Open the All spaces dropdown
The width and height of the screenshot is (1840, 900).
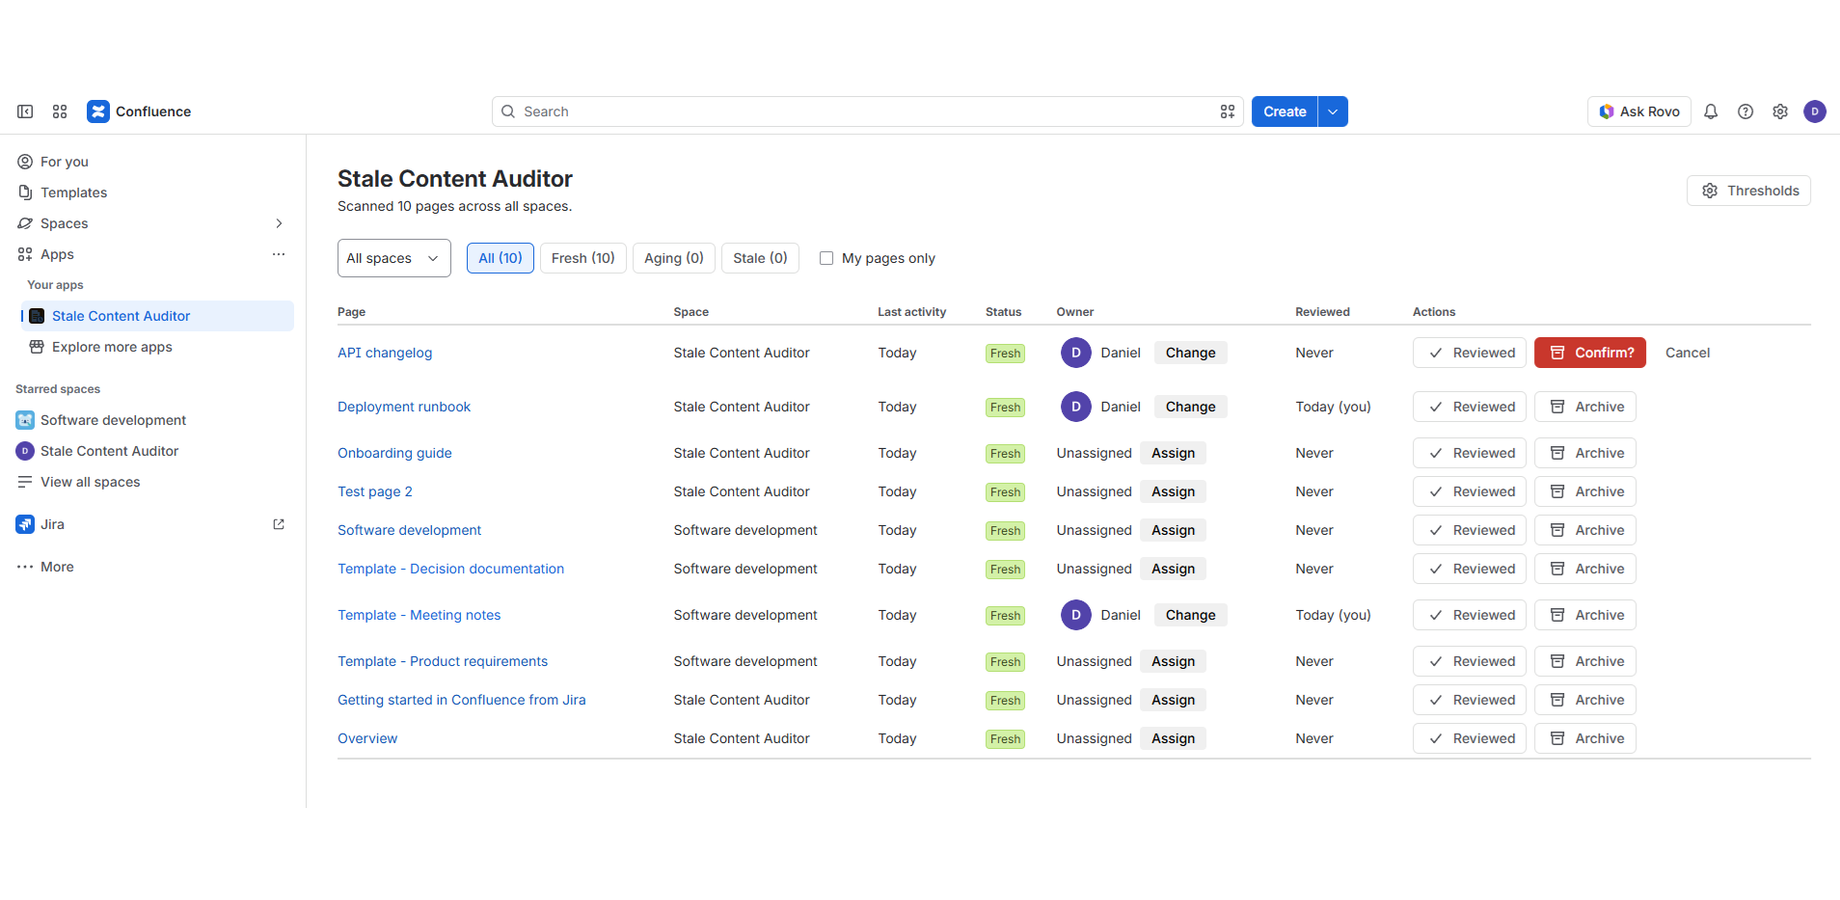[394, 258]
